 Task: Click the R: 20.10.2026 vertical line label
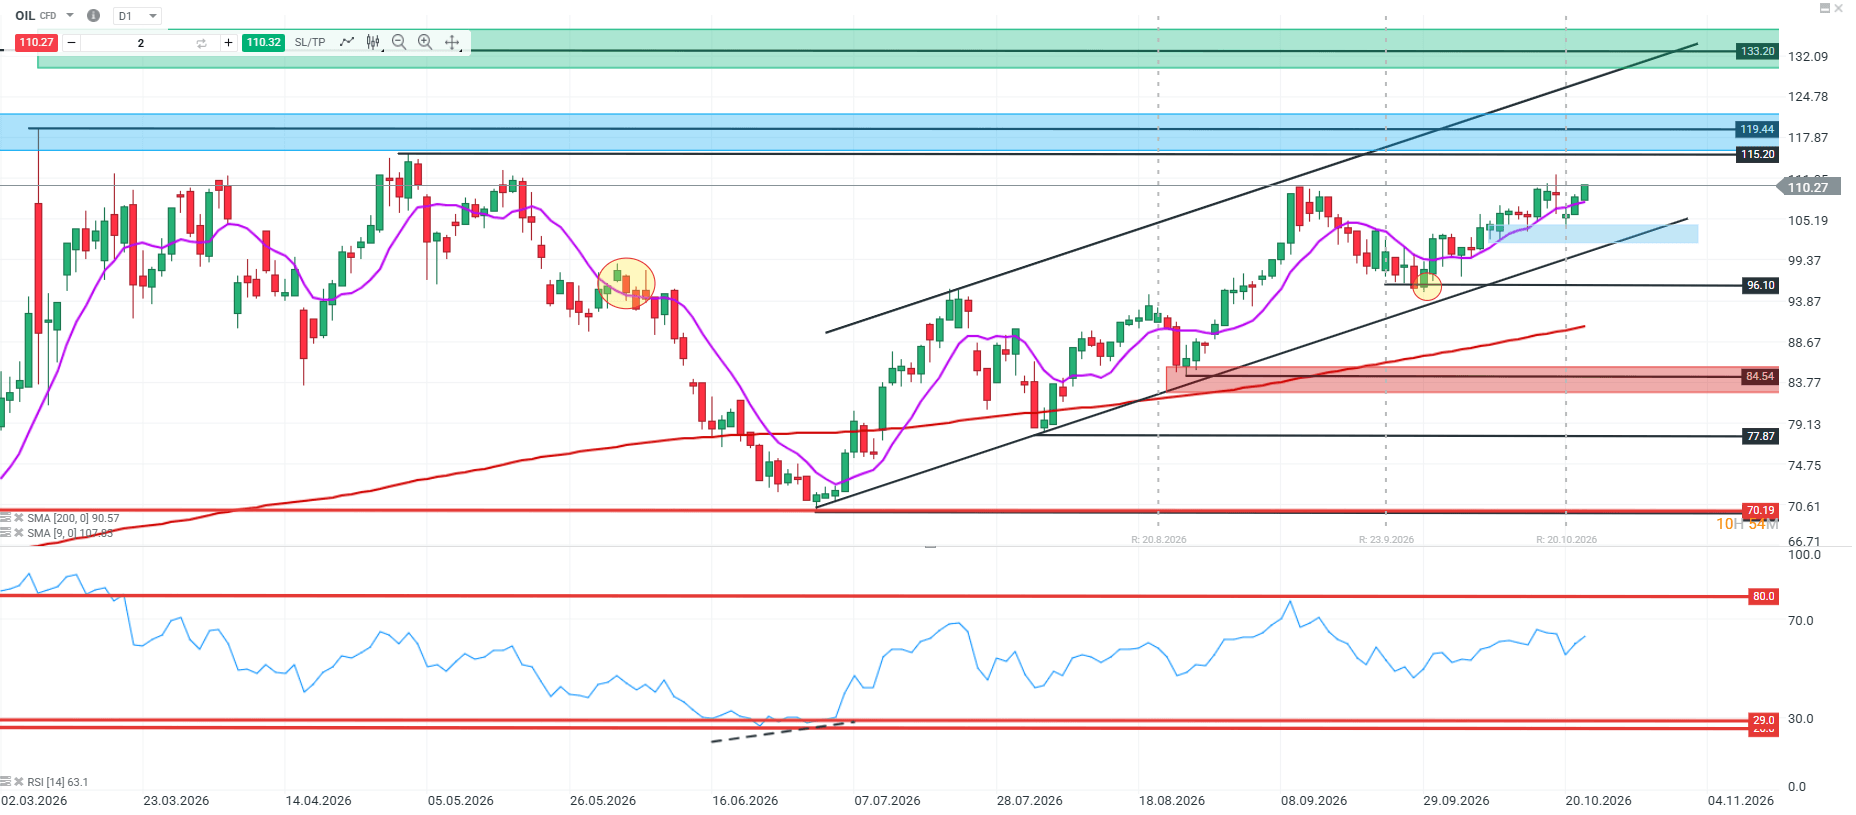click(1566, 540)
